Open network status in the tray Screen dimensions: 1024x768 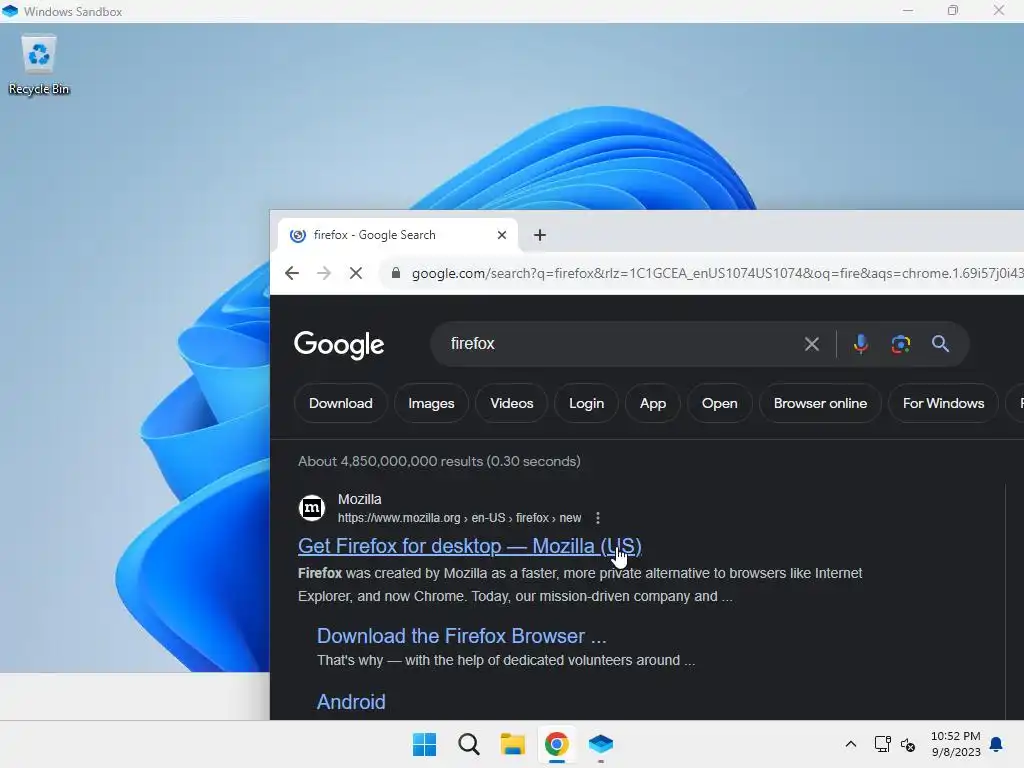[x=882, y=744]
